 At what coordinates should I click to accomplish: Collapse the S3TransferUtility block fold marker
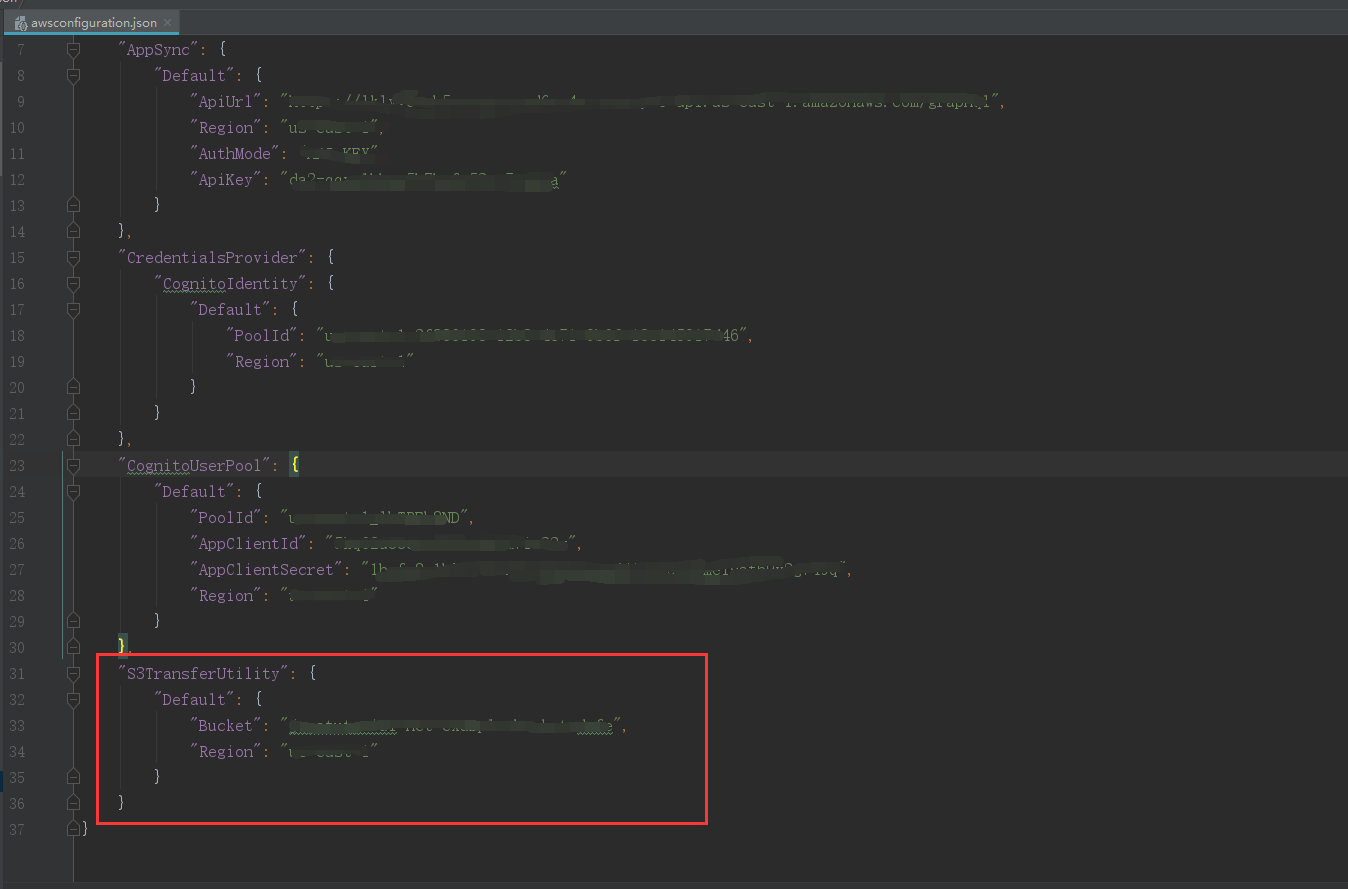[72, 673]
